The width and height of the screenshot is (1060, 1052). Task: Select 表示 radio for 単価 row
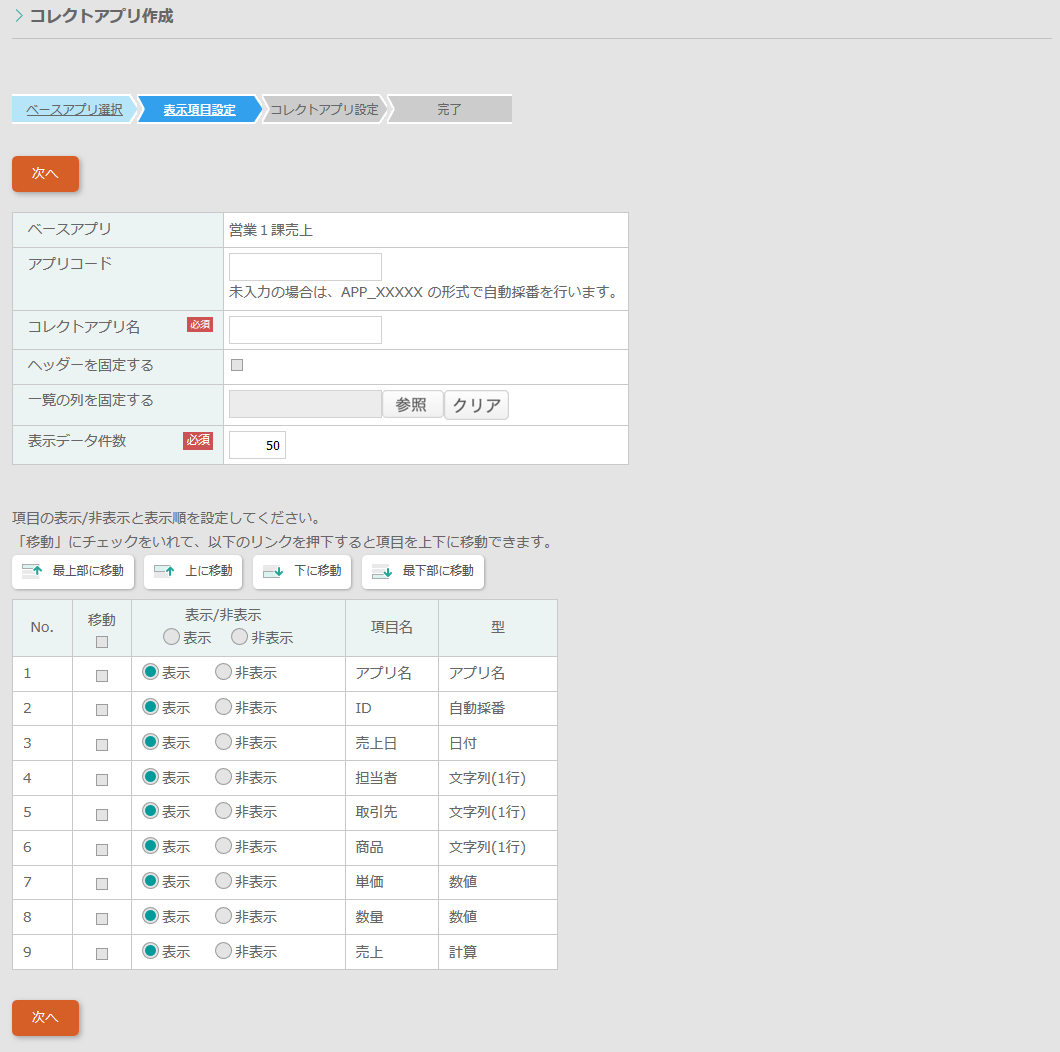pos(150,881)
